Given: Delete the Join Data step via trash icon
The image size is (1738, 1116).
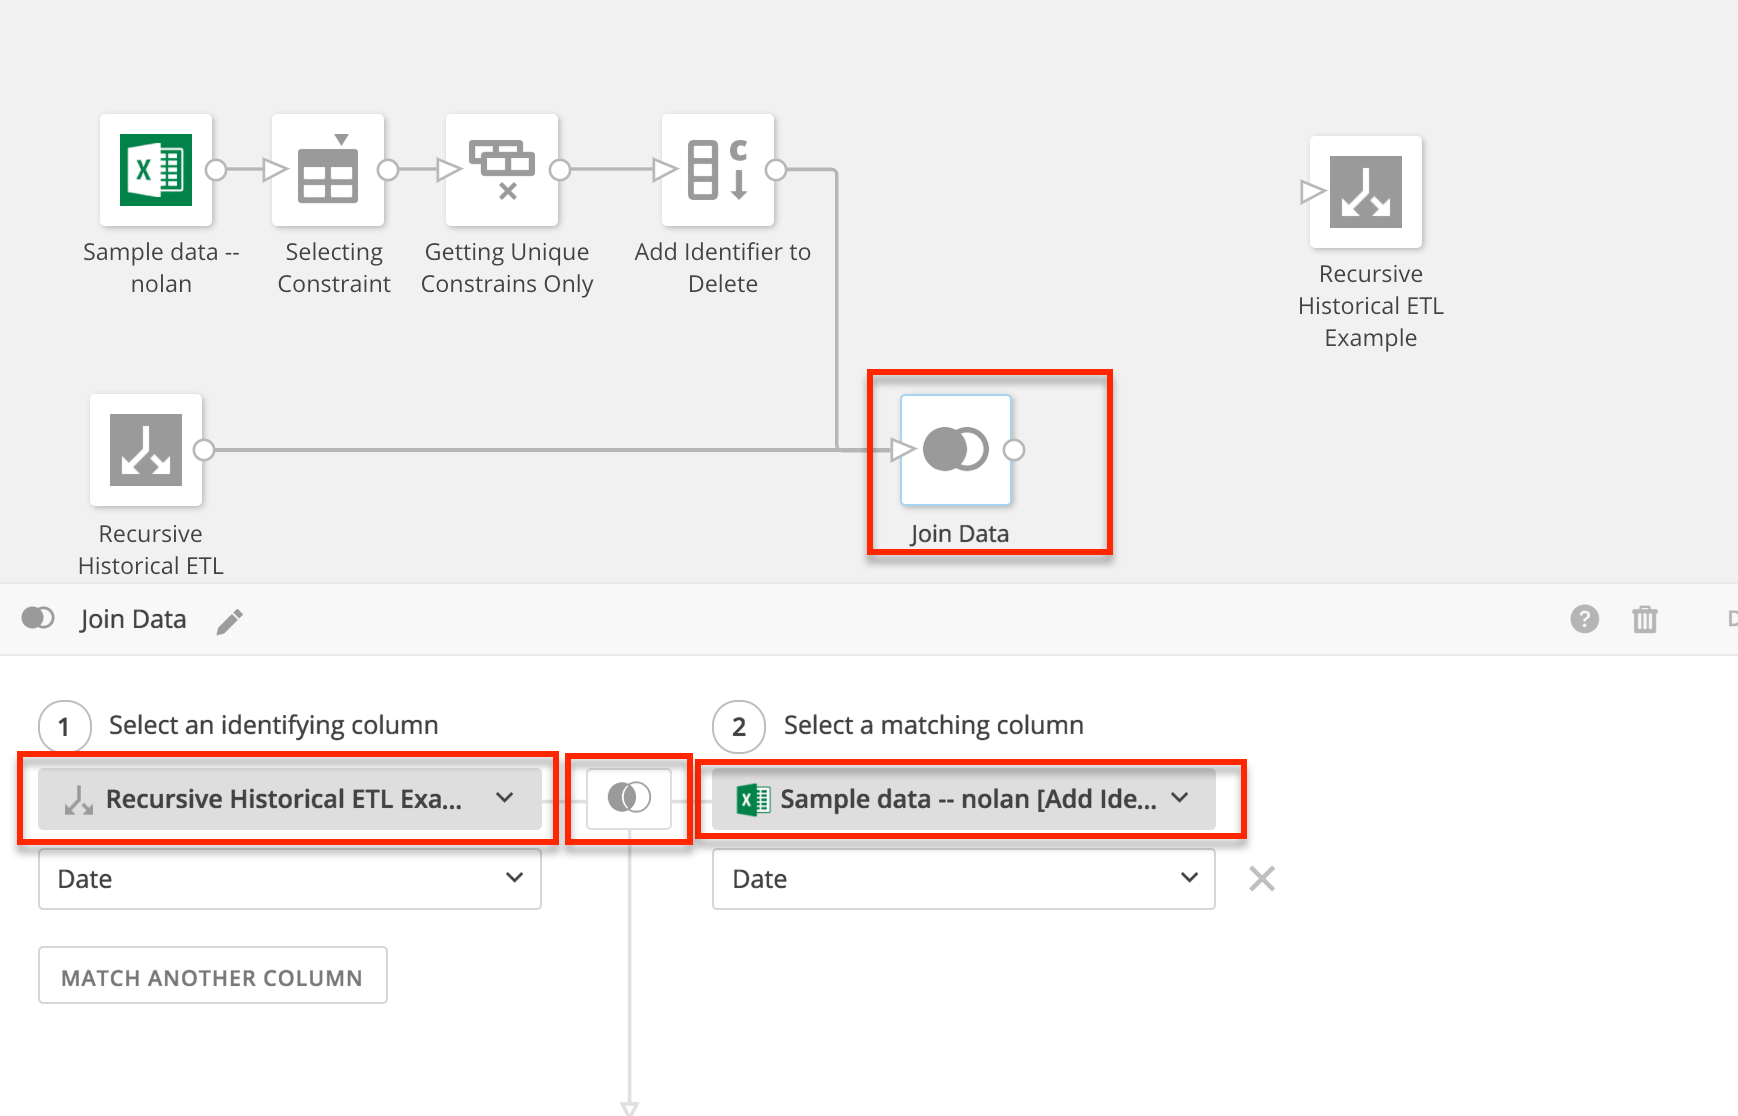Looking at the screenshot, I should [x=1645, y=619].
